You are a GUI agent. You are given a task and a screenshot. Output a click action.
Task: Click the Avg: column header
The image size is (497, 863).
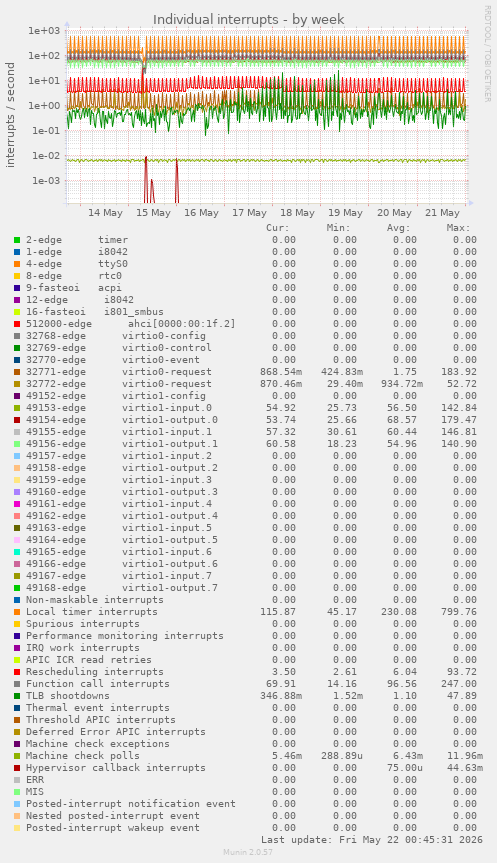pyautogui.click(x=398, y=228)
